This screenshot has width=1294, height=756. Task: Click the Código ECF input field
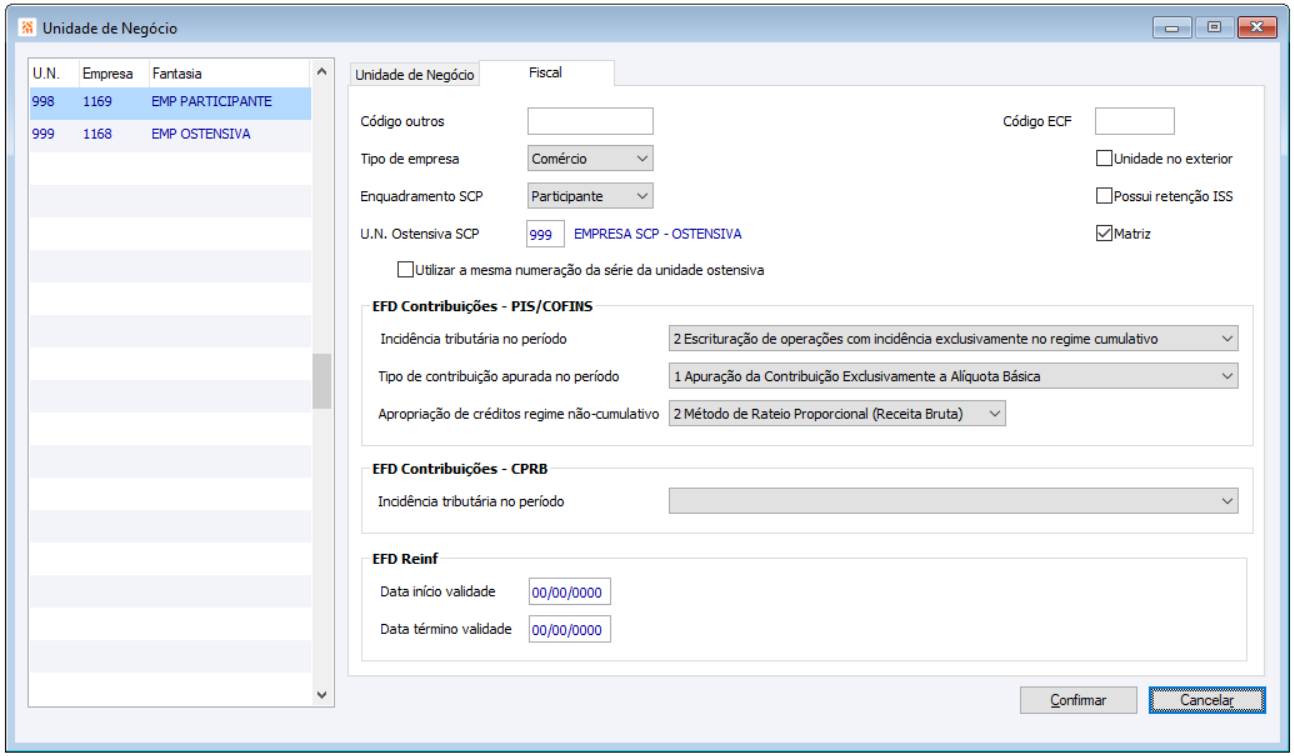click(1135, 121)
